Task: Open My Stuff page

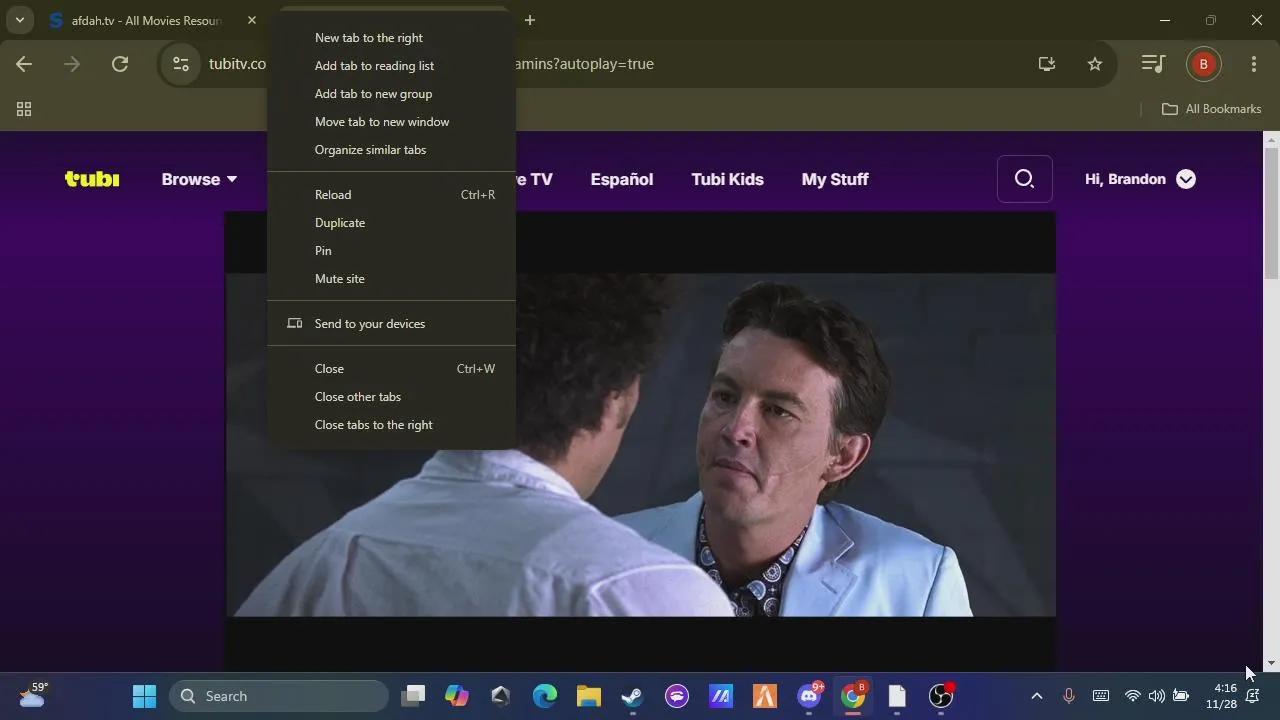Action: [x=835, y=179]
